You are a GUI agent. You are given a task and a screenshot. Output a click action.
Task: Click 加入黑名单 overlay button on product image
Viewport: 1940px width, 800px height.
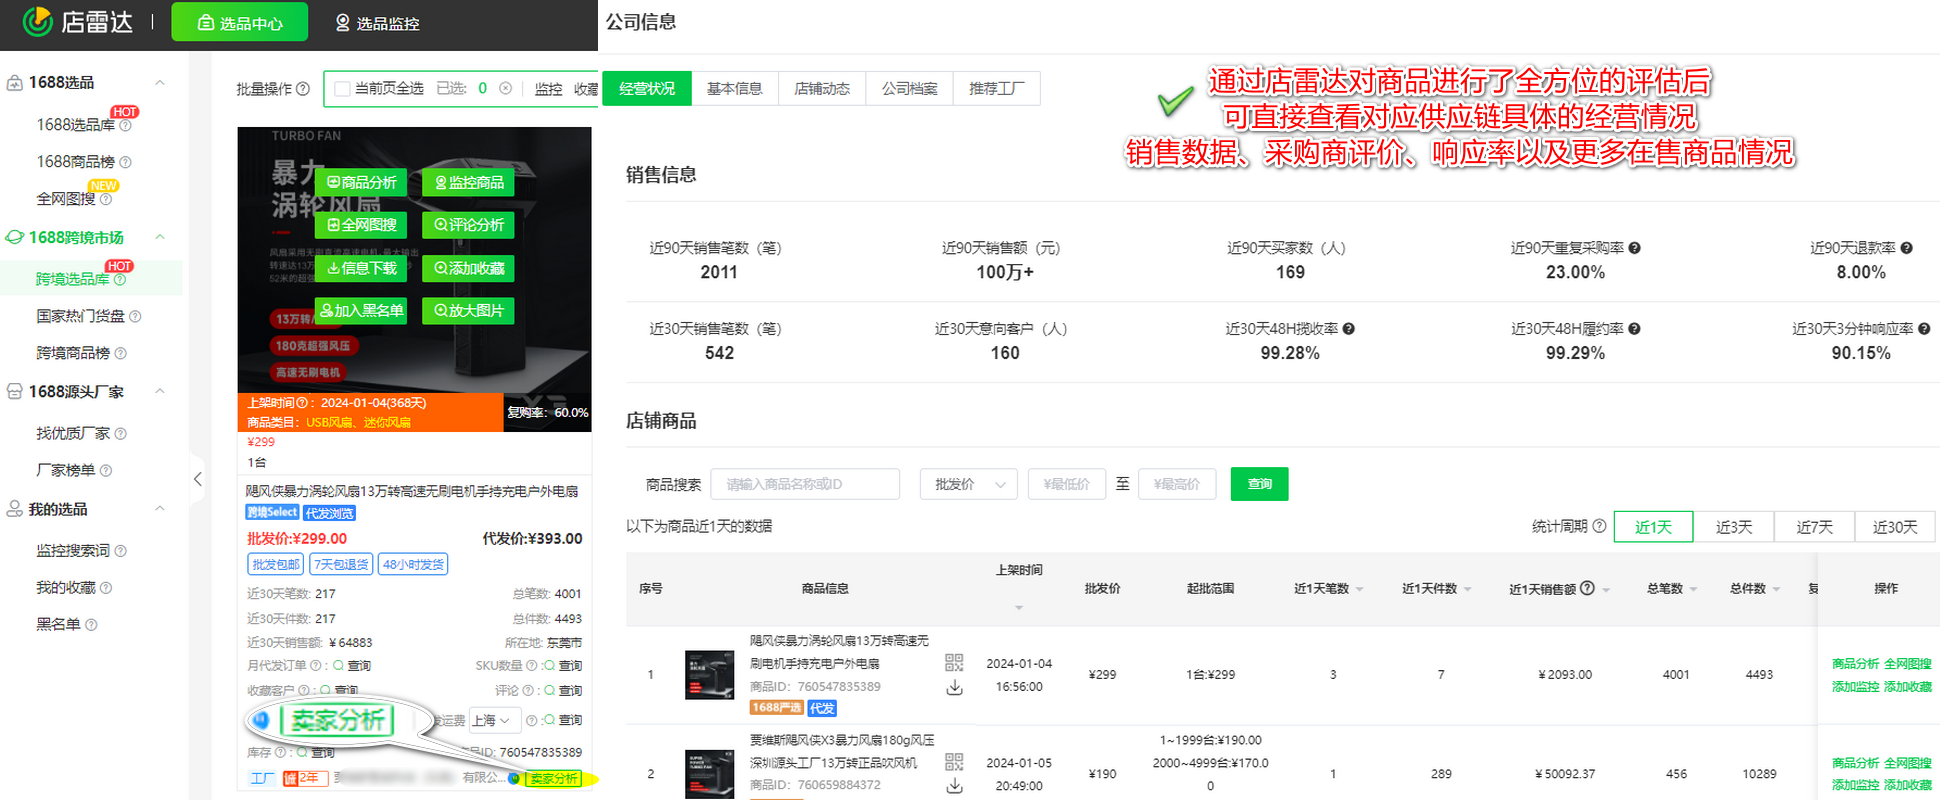click(361, 311)
